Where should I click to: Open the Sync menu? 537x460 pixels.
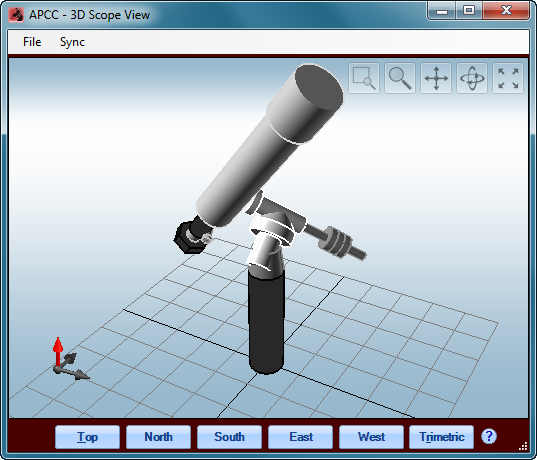click(72, 42)
